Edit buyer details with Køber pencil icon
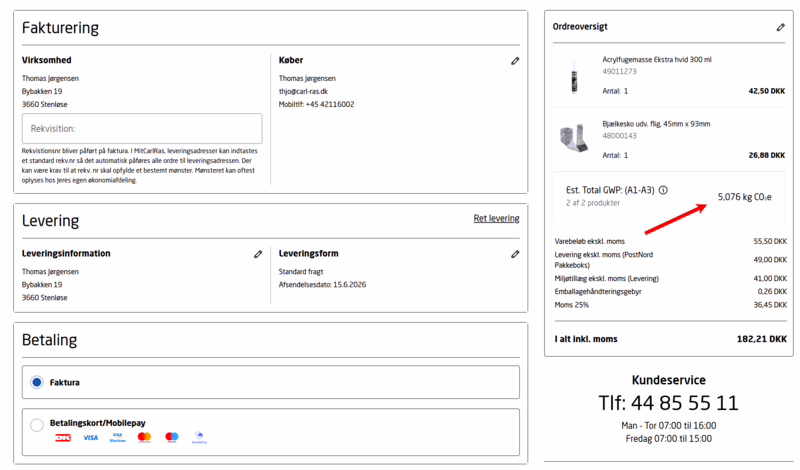 coord(515,61)
